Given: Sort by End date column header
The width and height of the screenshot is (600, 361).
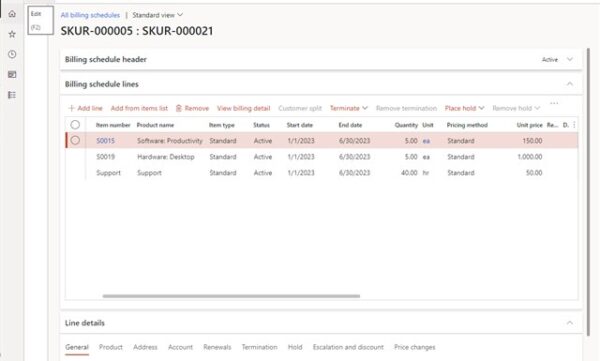Looking at the screenshot, I should pos(350,125).
